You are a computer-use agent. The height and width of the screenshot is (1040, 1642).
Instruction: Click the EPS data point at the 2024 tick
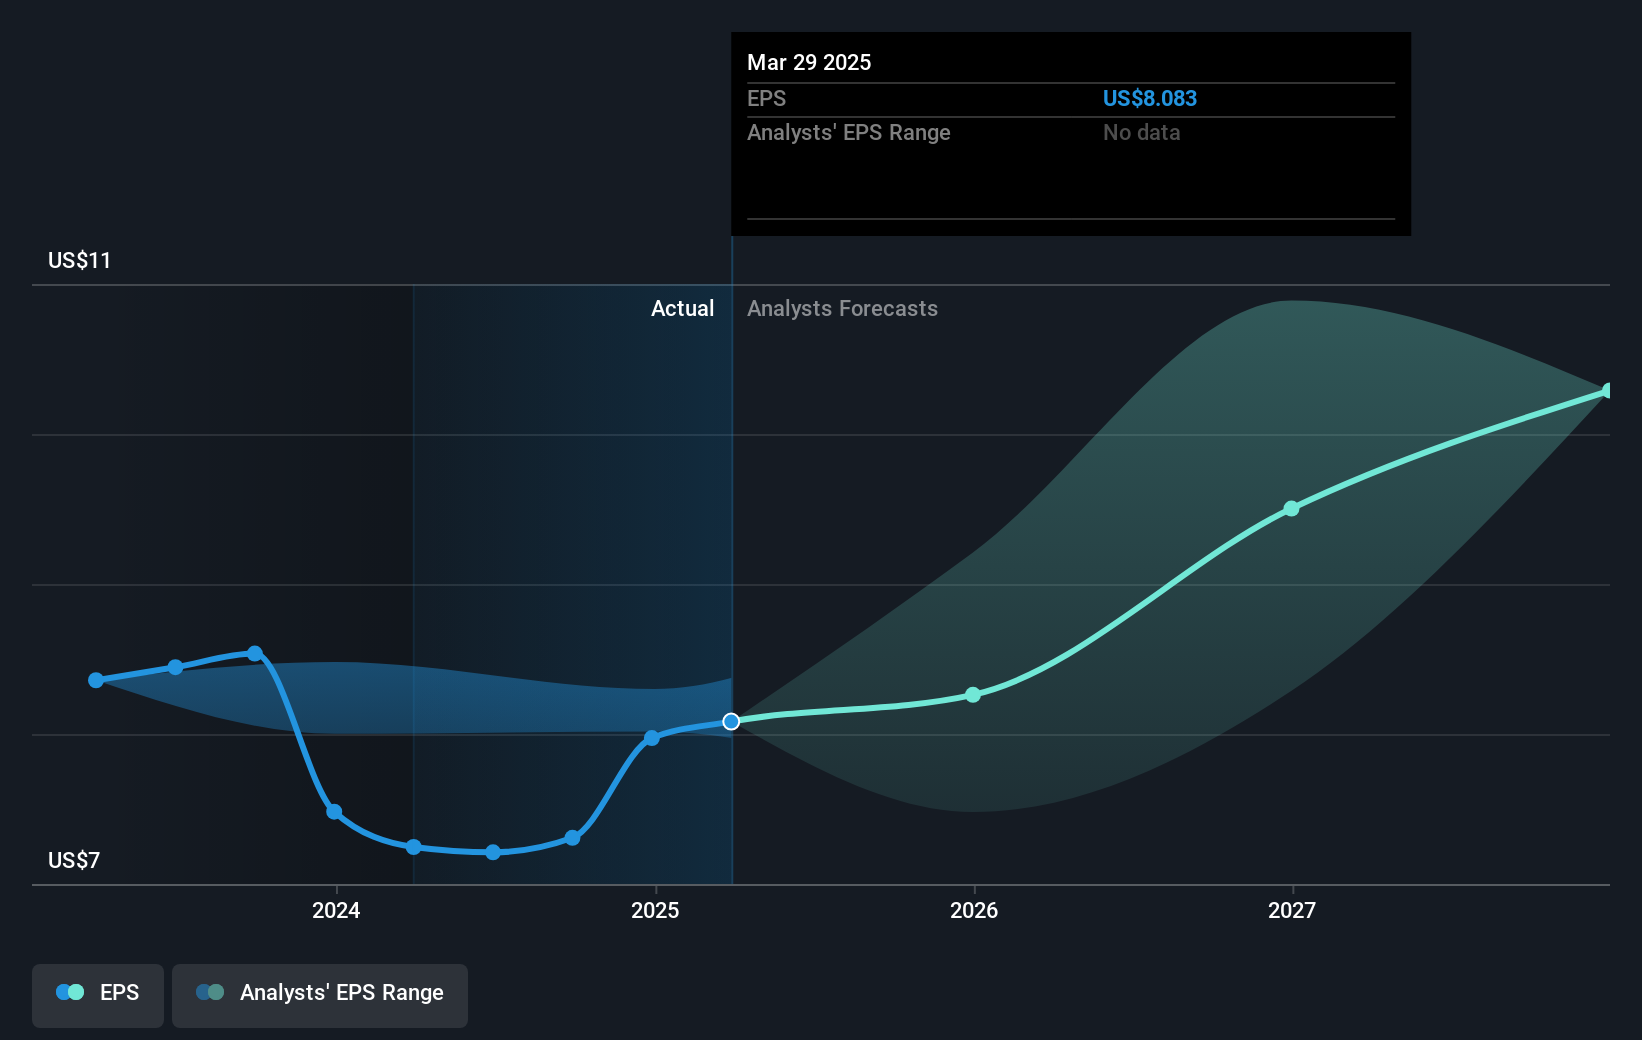pos(334,811)
